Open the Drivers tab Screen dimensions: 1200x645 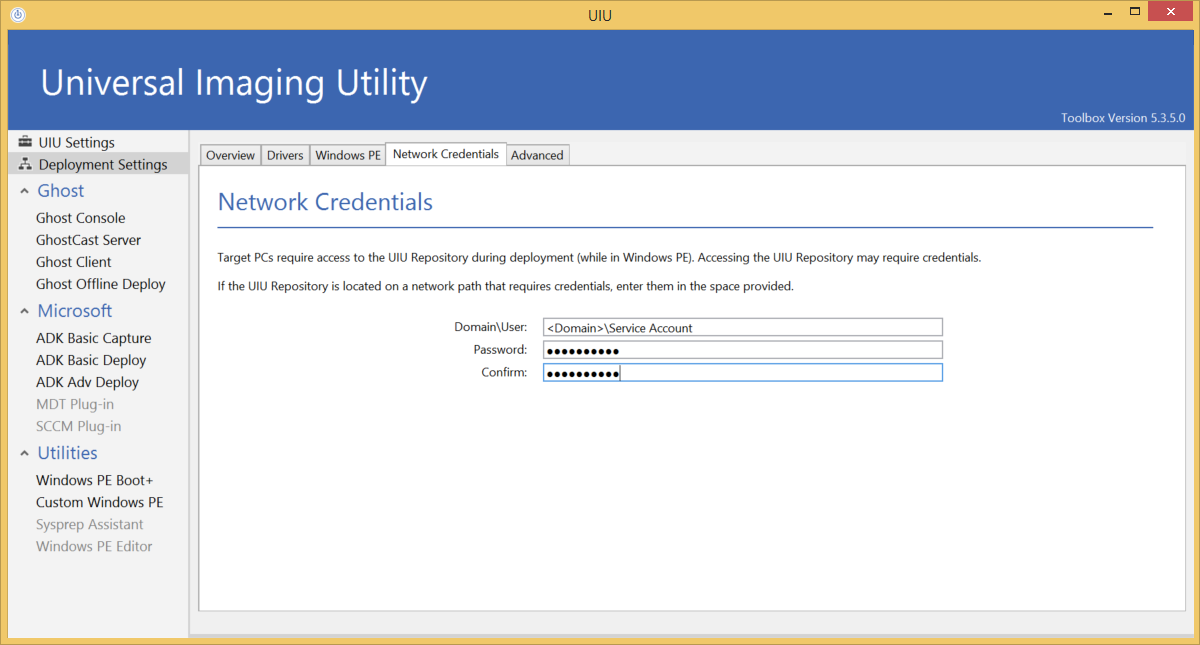click(x=285, y=155)
